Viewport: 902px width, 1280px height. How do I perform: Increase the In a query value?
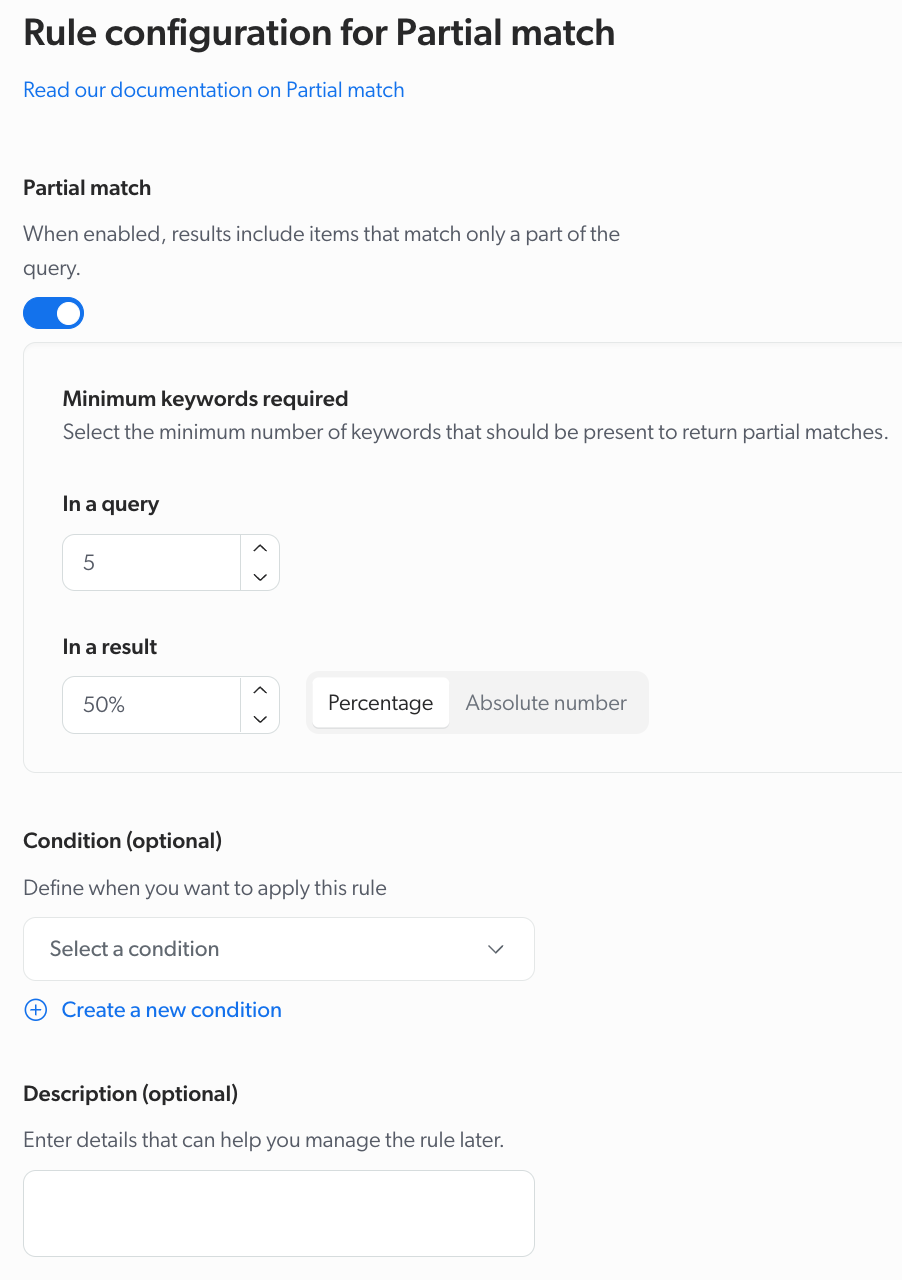[260, 548]
